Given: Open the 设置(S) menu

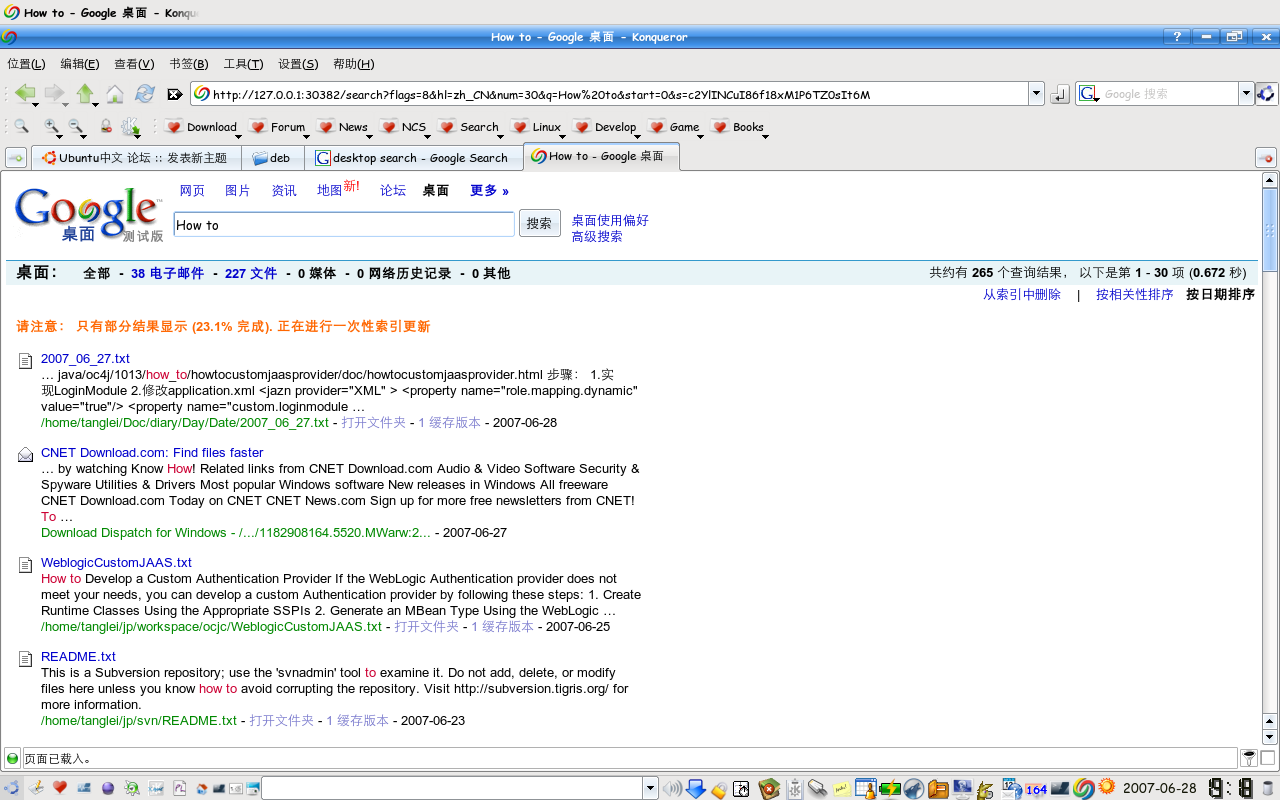Looking at the screenshot, I should coord(298,64).
